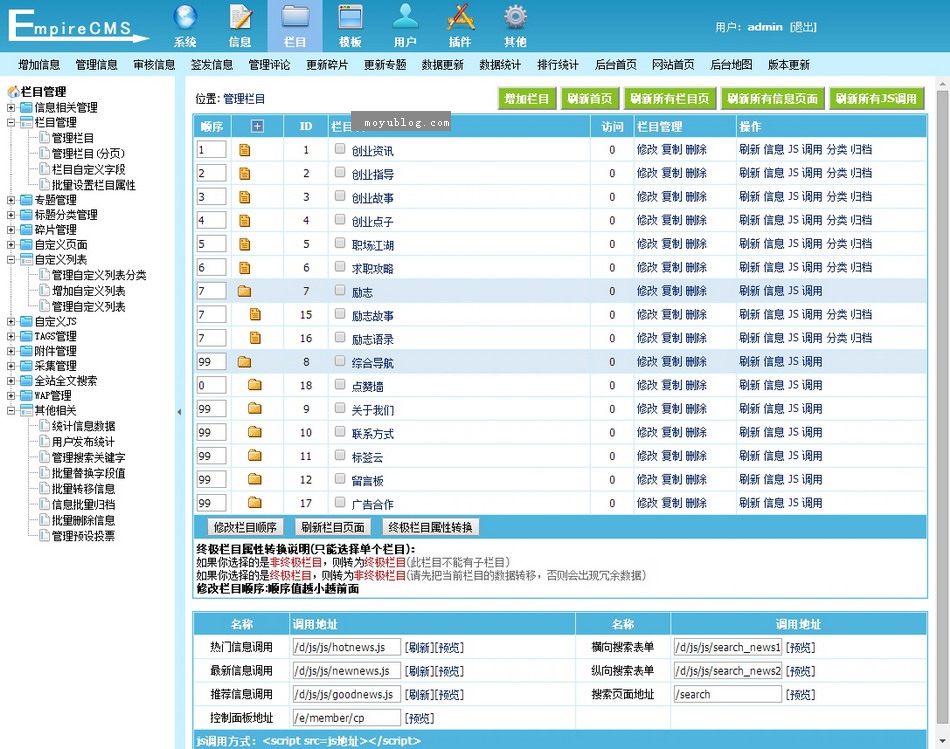Check the box for 励志
This screenshot has height=749, width=950.
coord(340,290)
